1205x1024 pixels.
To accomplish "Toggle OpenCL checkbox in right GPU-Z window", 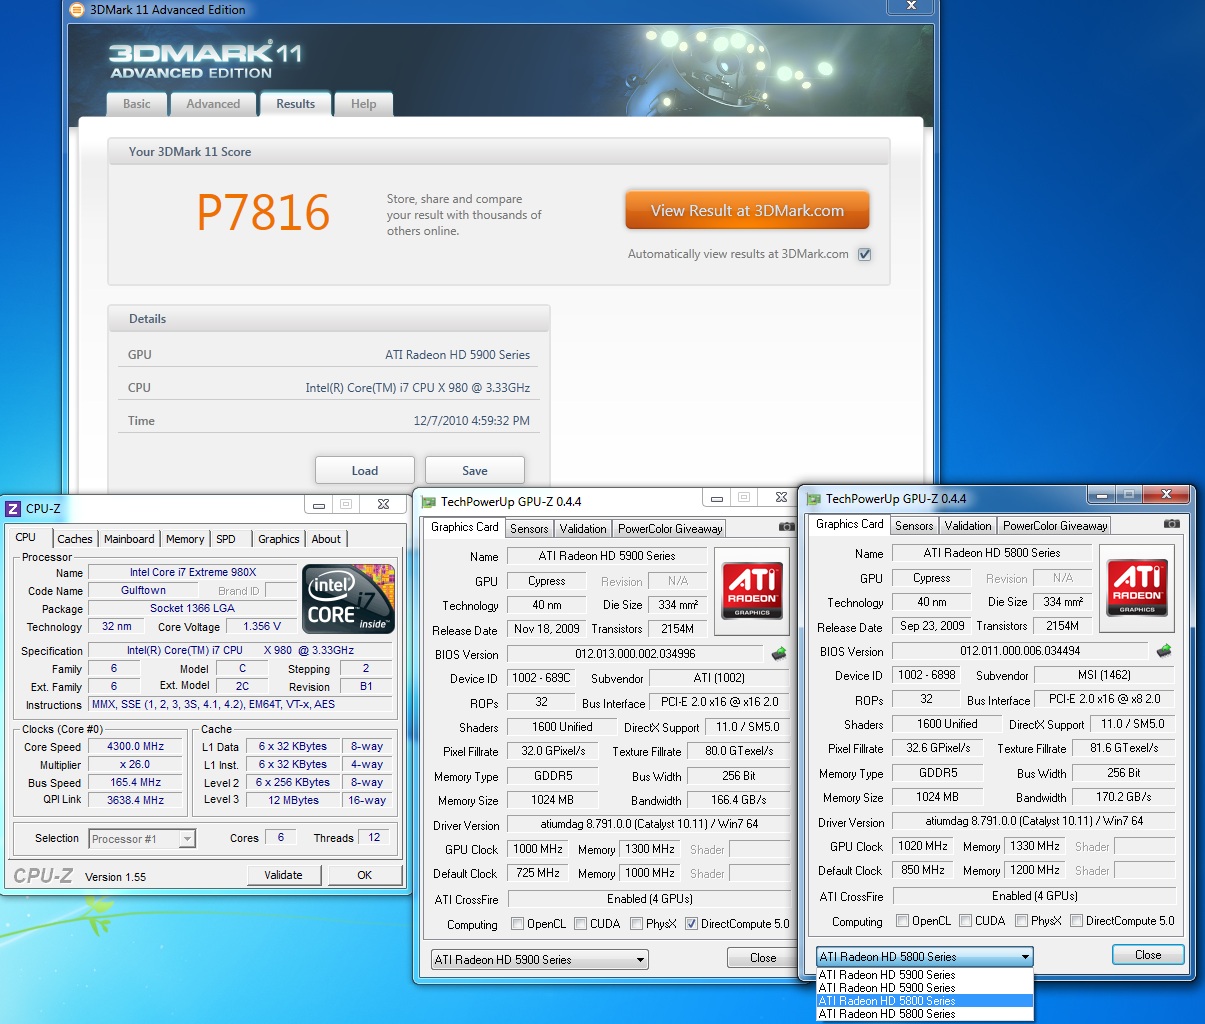I will (x=902, y=921).
